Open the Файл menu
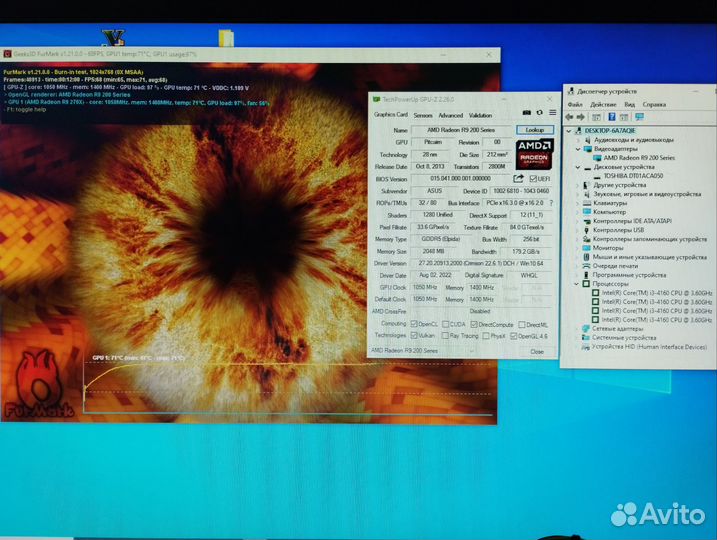Screen dimensions: 717x540 pos(575,105)
